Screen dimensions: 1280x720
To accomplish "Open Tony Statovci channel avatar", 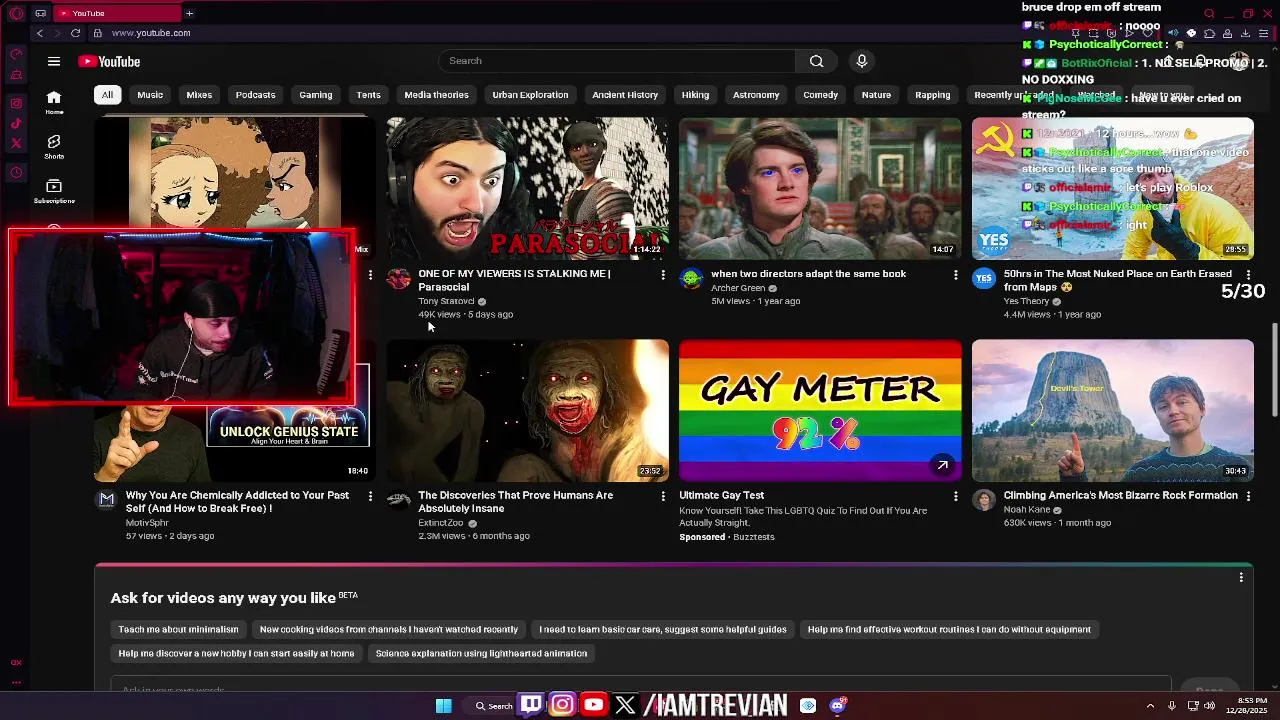I will point(399,278).
